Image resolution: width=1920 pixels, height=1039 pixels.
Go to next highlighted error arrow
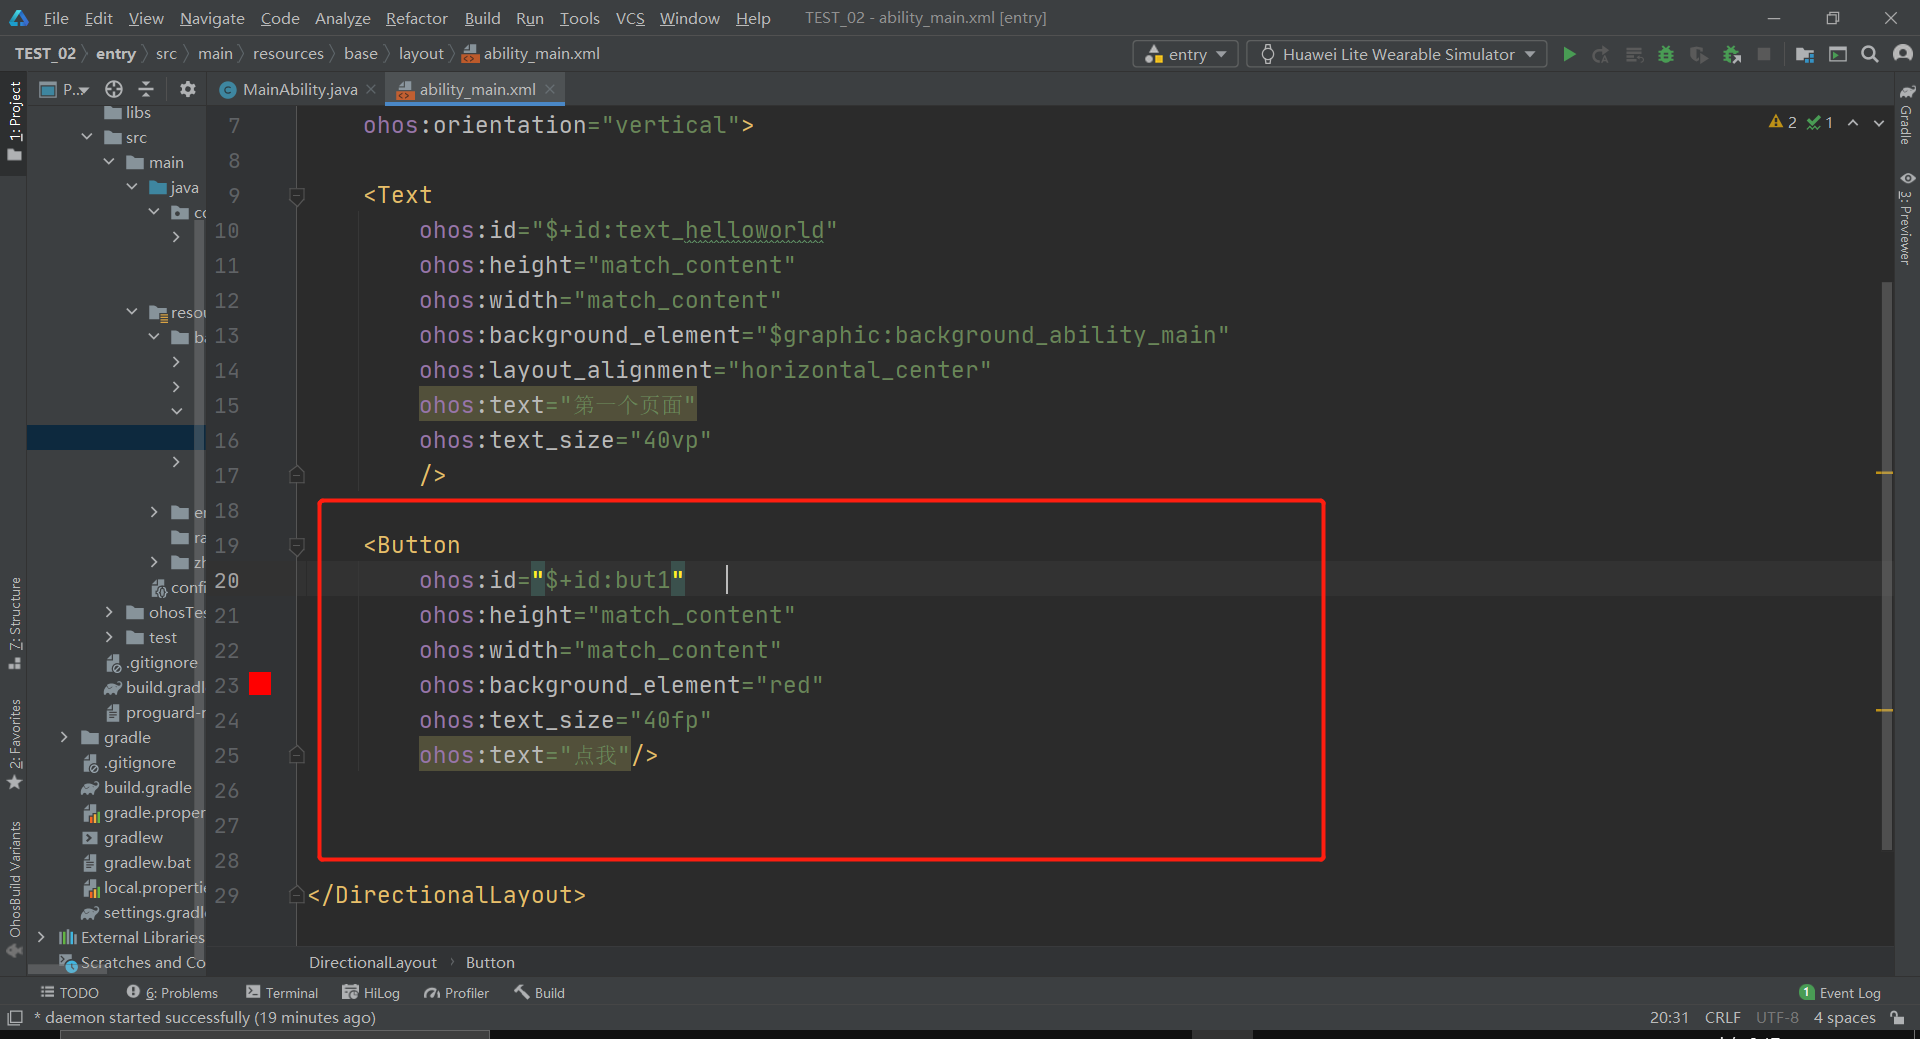[1879, 122]
